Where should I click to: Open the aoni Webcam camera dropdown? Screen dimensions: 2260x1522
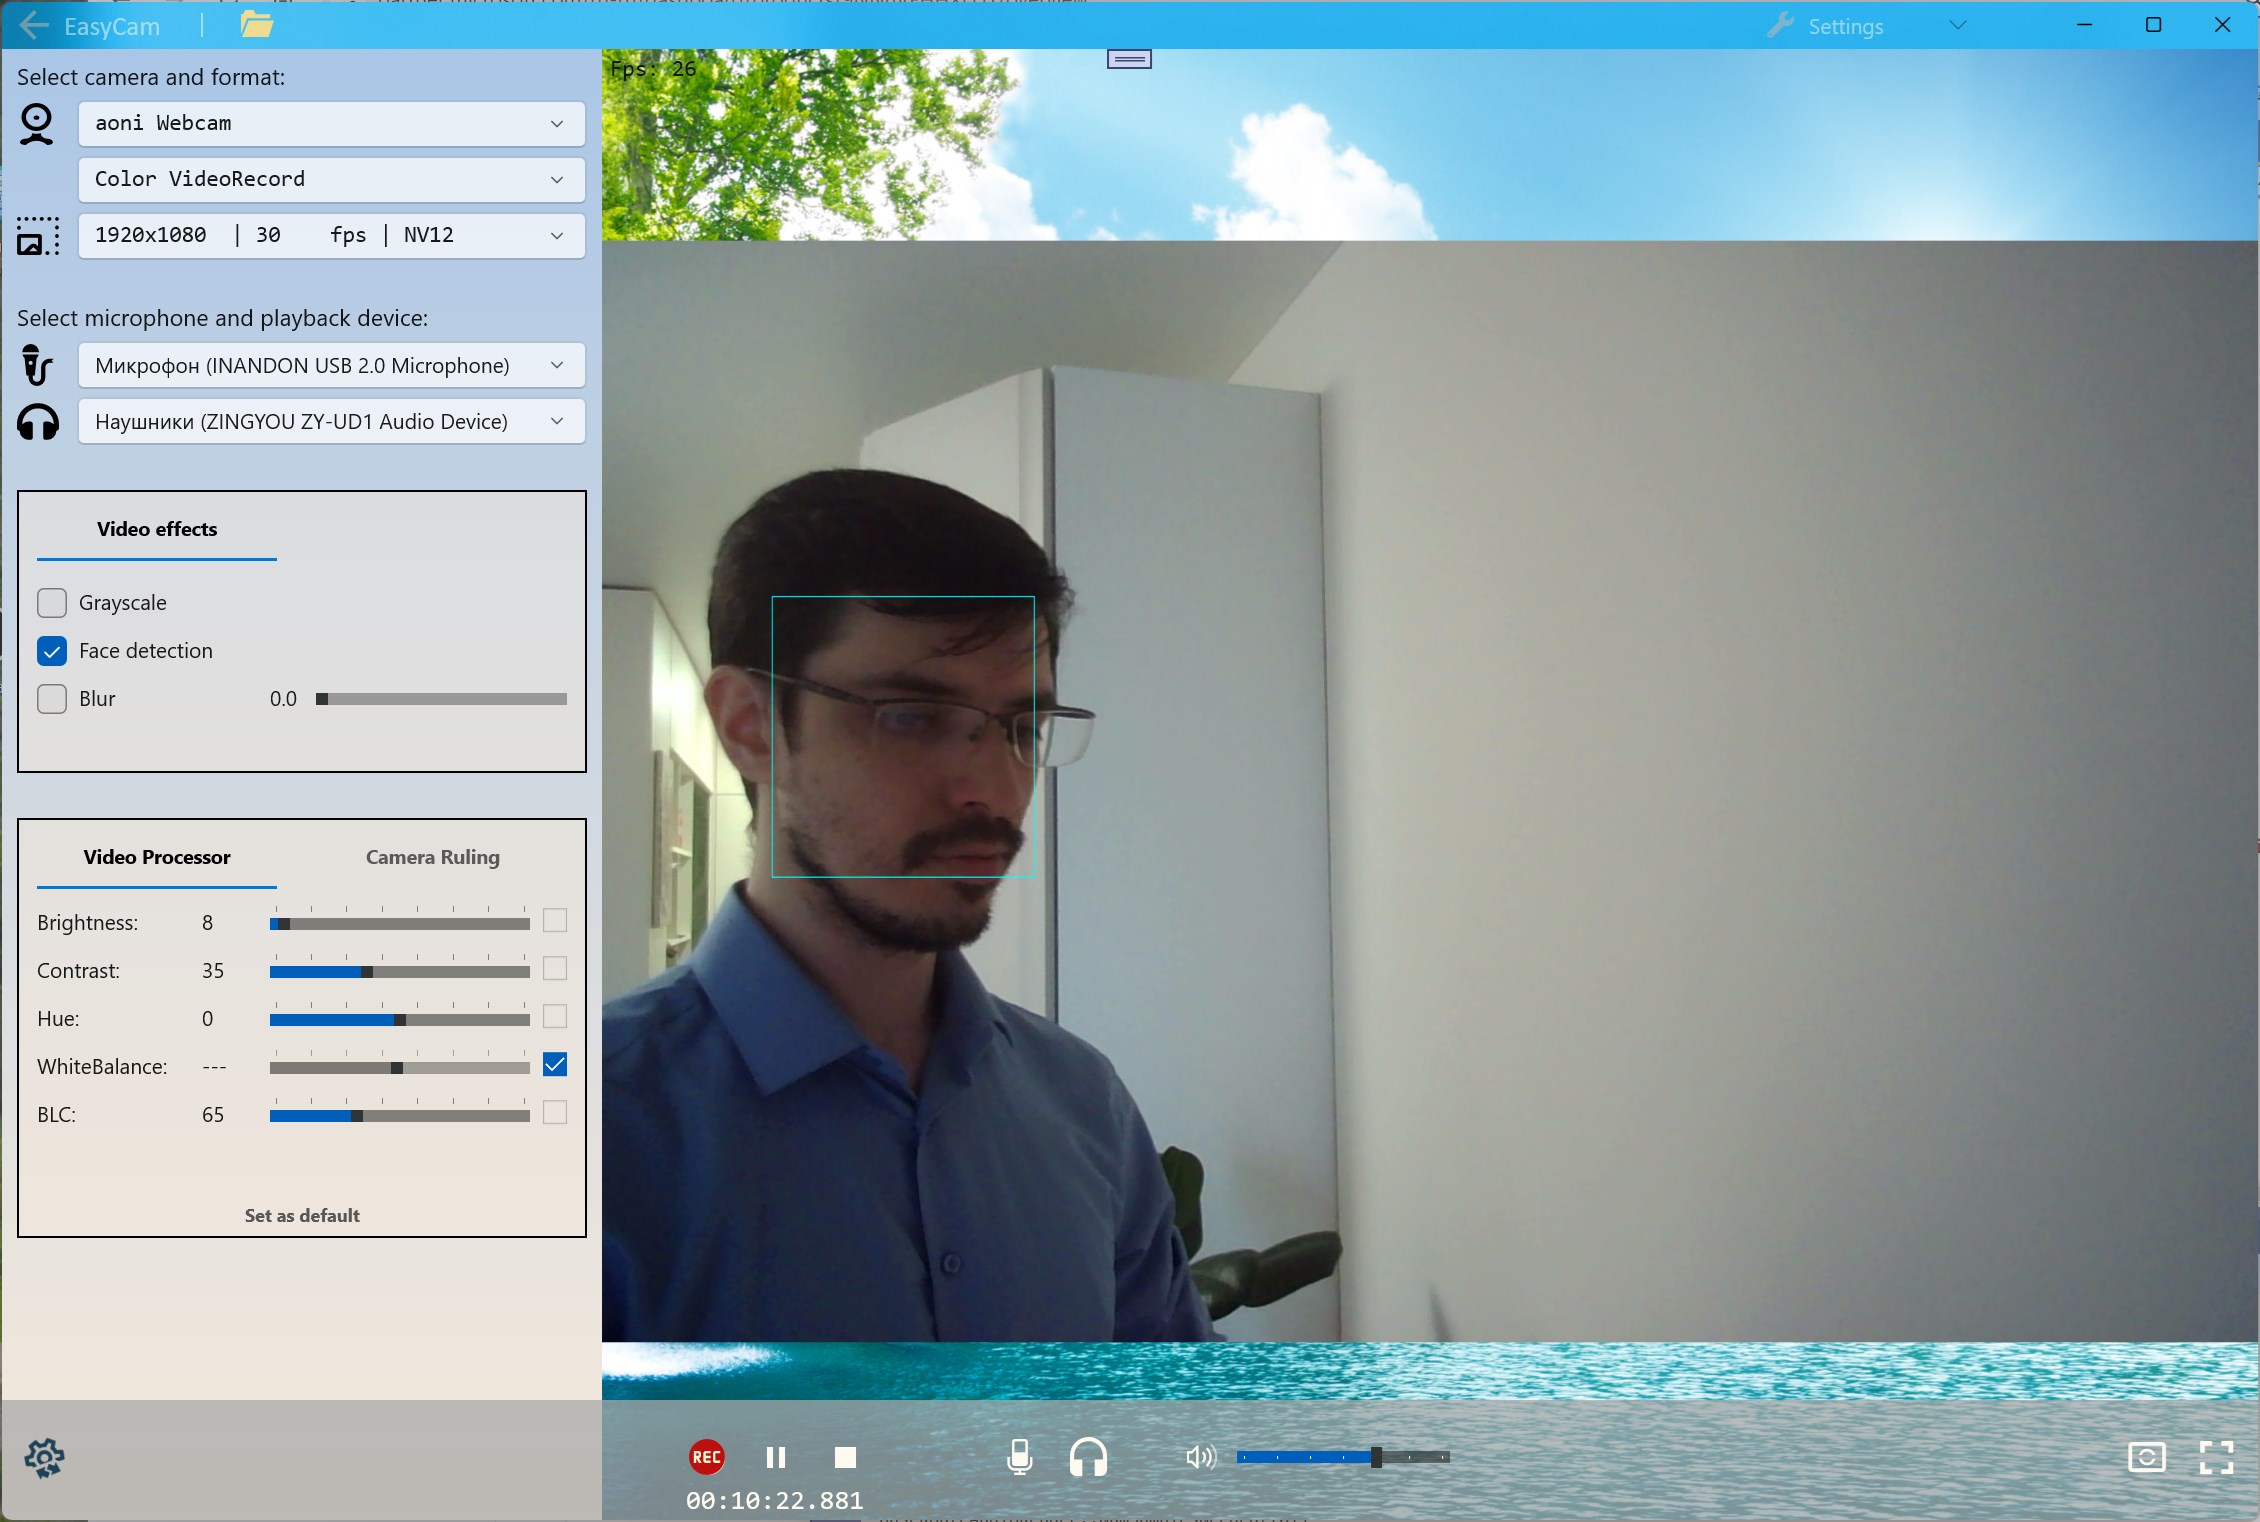(x=331, y=123)
